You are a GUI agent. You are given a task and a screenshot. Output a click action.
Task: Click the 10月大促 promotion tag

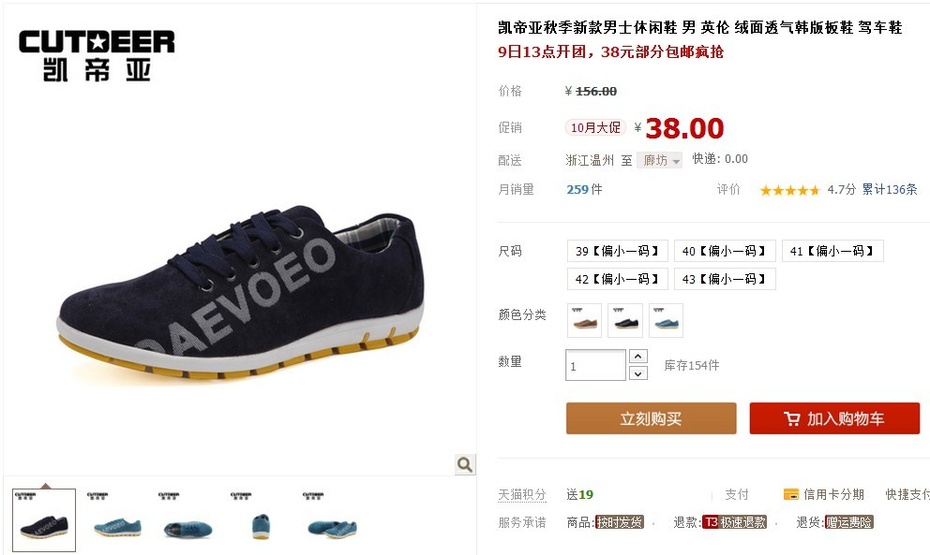595,127
